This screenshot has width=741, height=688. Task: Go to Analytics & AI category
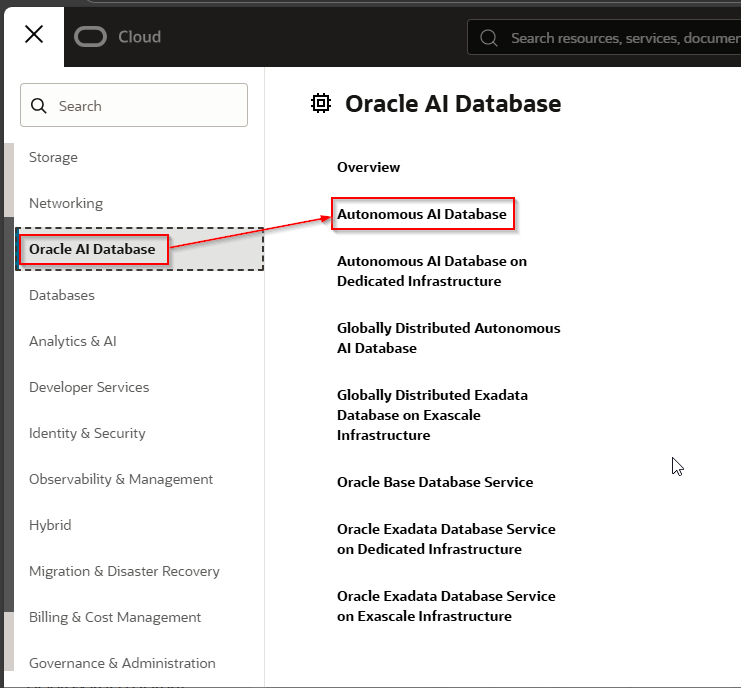[73, 341]
